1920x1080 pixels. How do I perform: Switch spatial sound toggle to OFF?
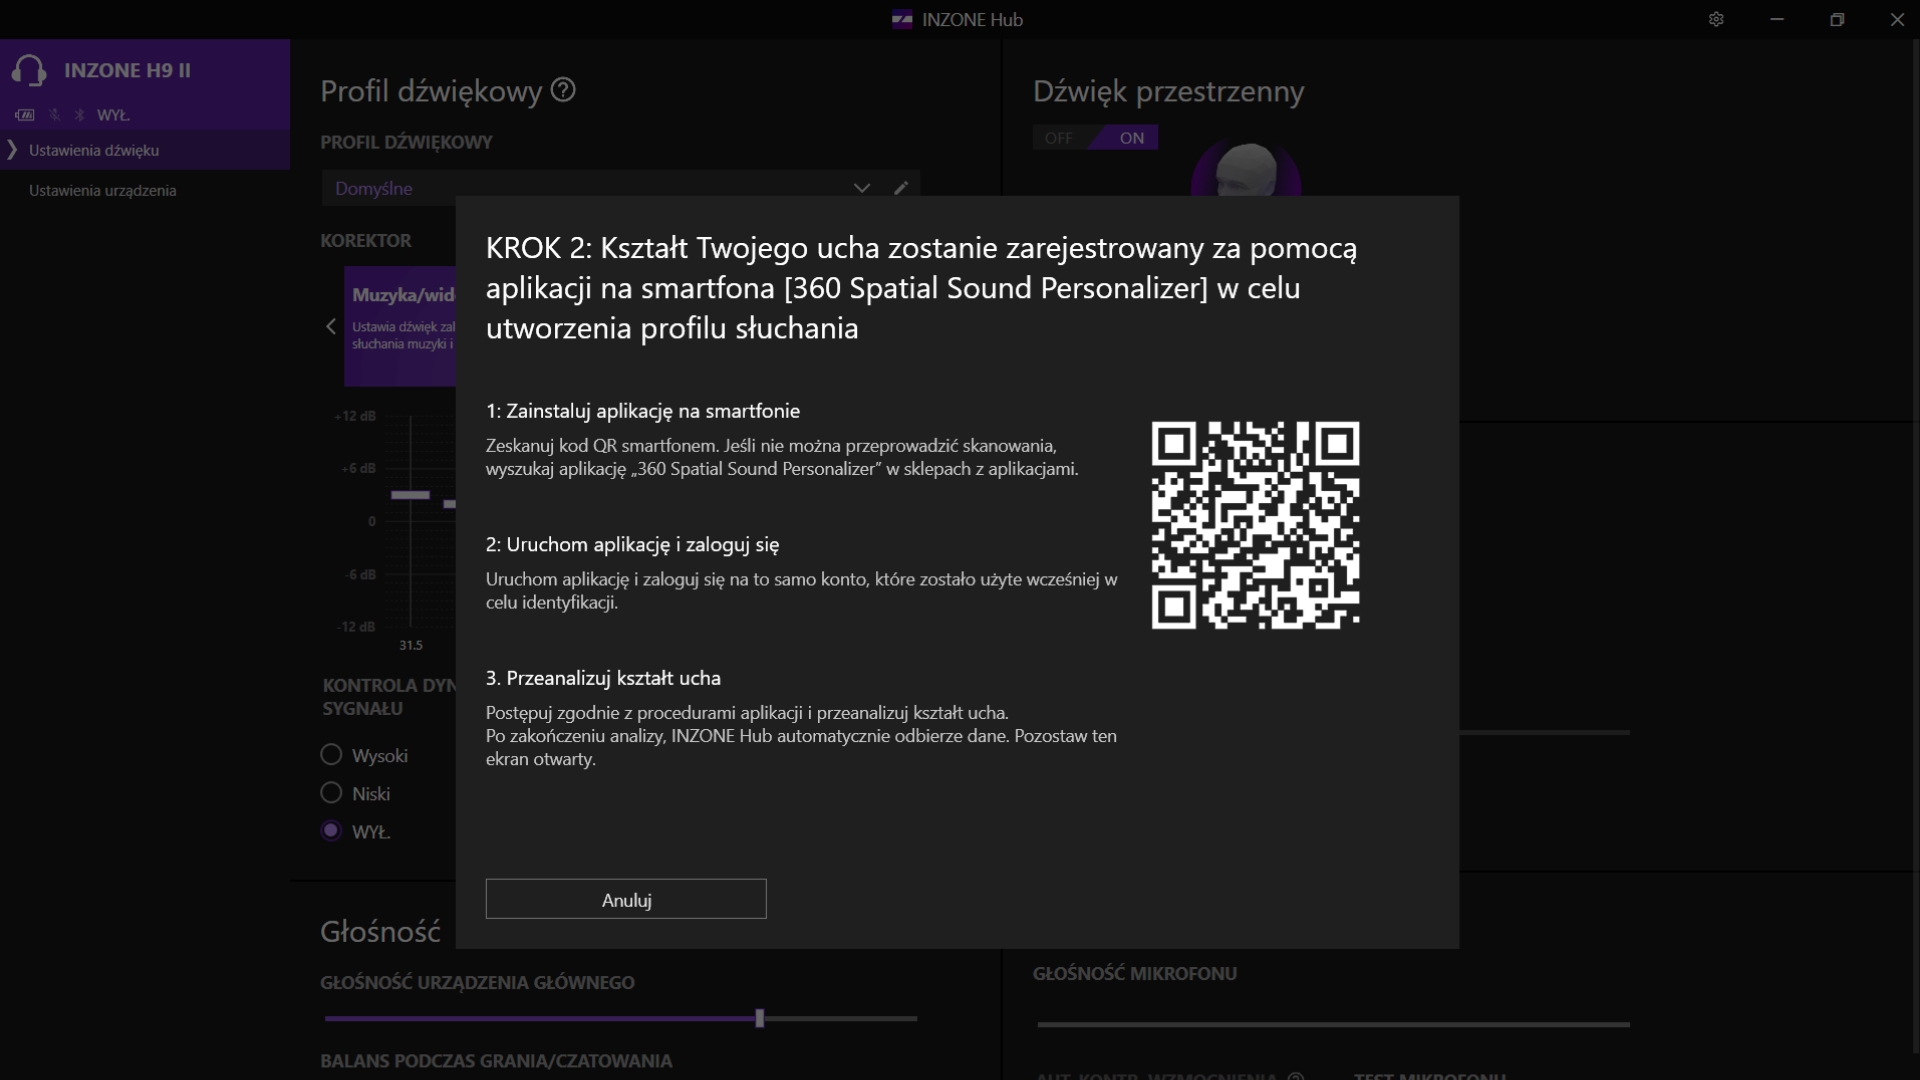tap(1058, 138)
